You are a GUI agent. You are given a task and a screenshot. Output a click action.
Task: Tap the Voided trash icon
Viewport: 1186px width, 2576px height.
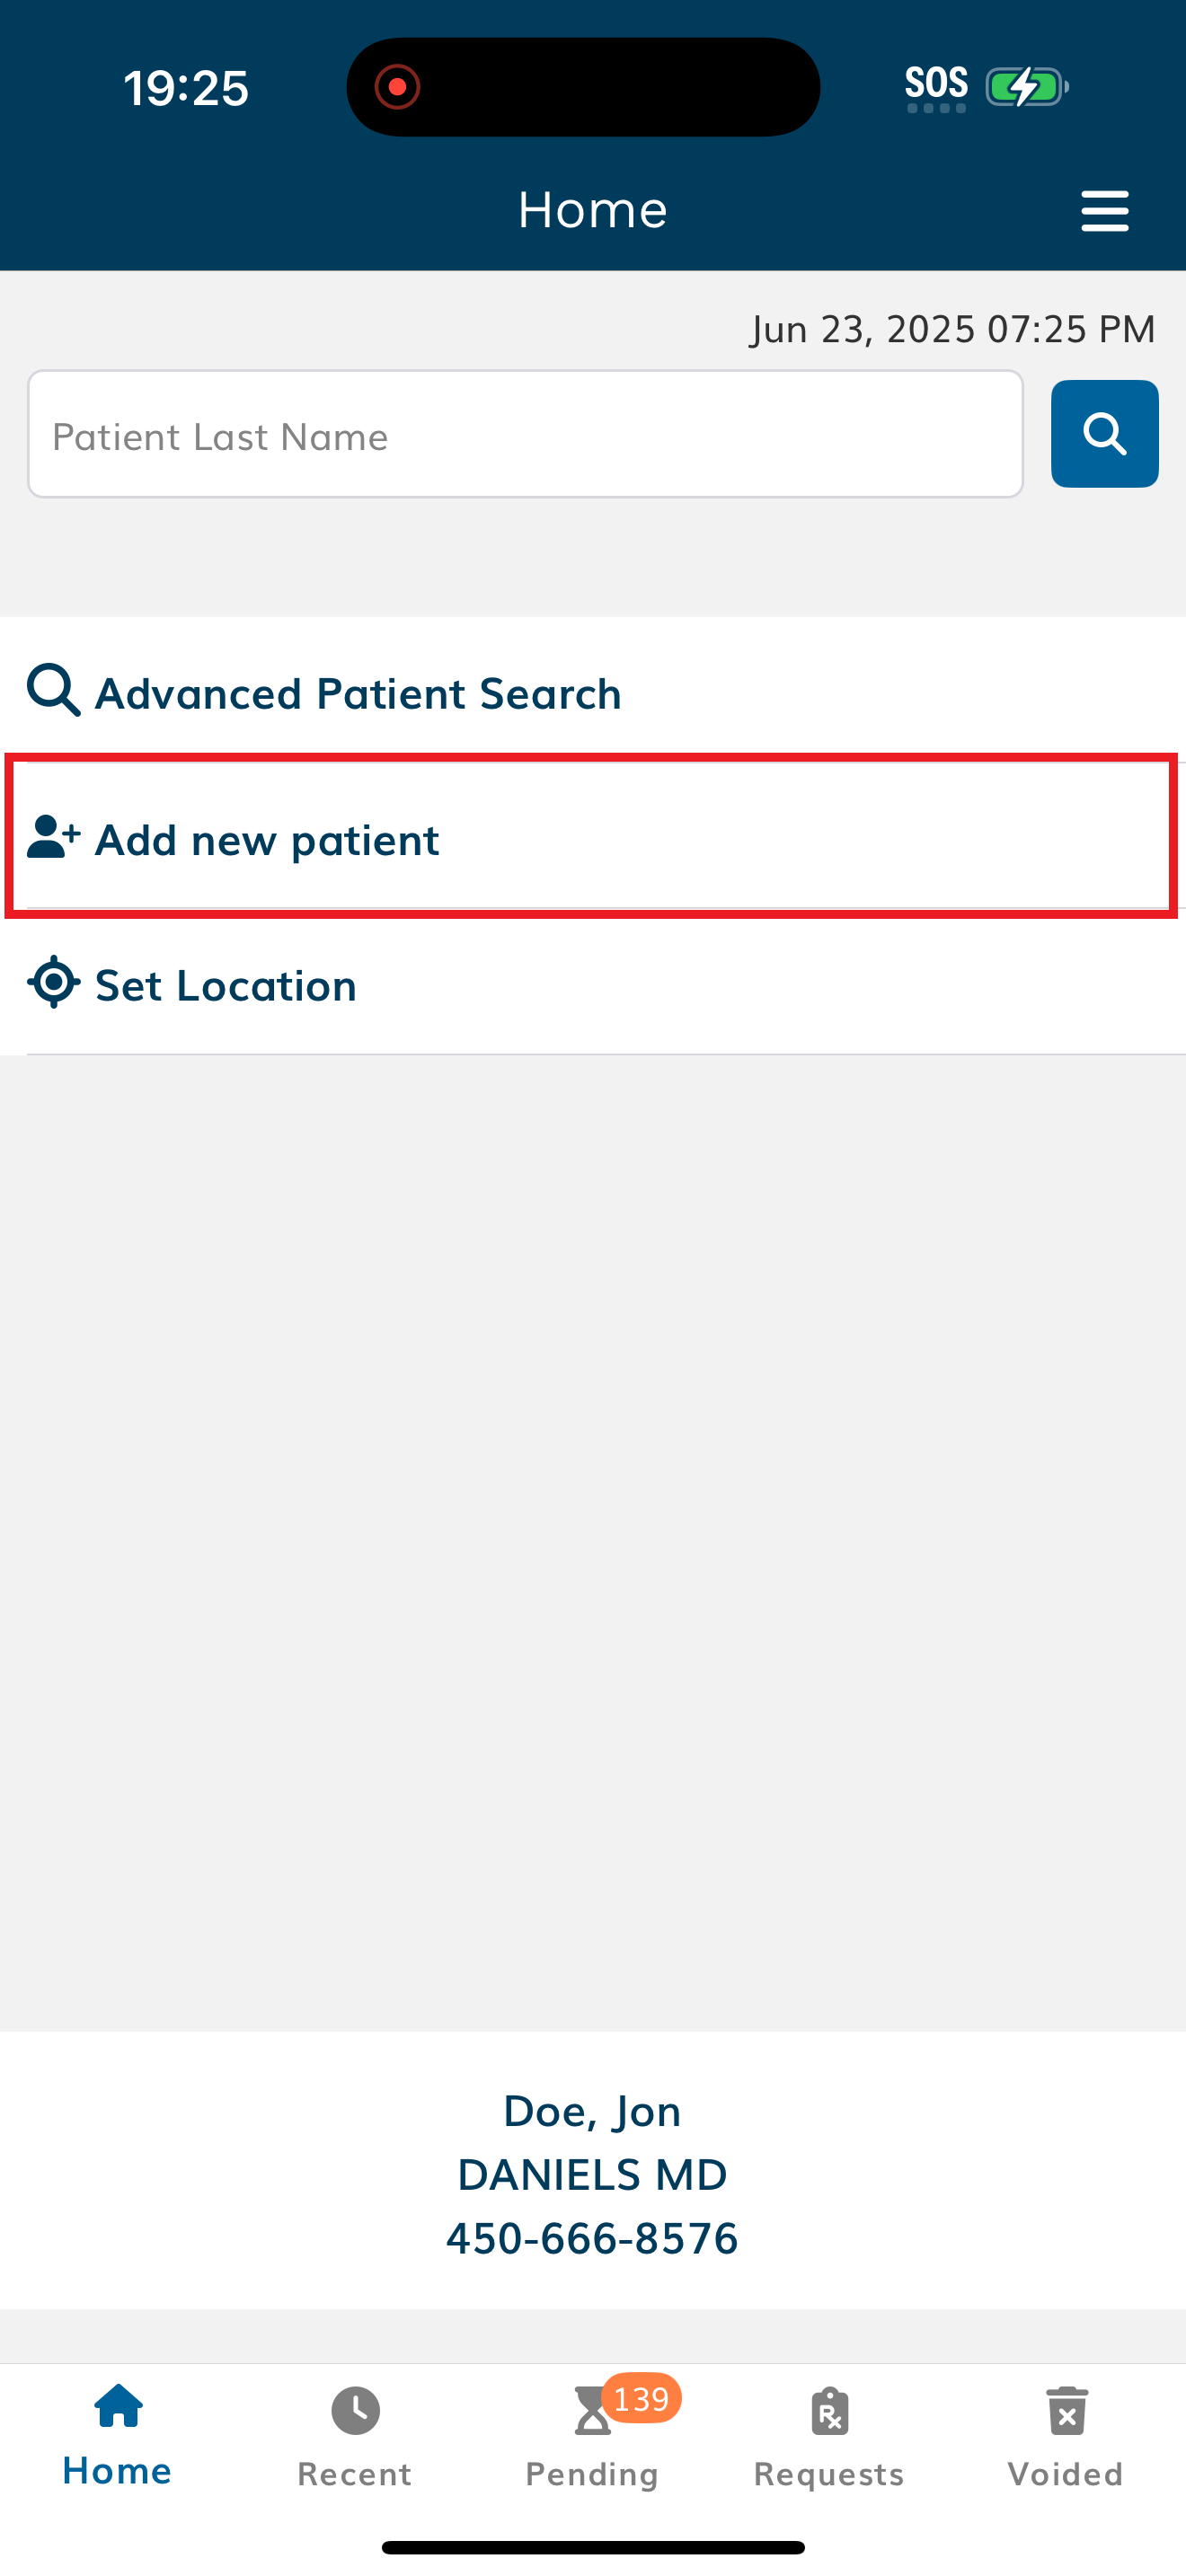point(1067,2411)
